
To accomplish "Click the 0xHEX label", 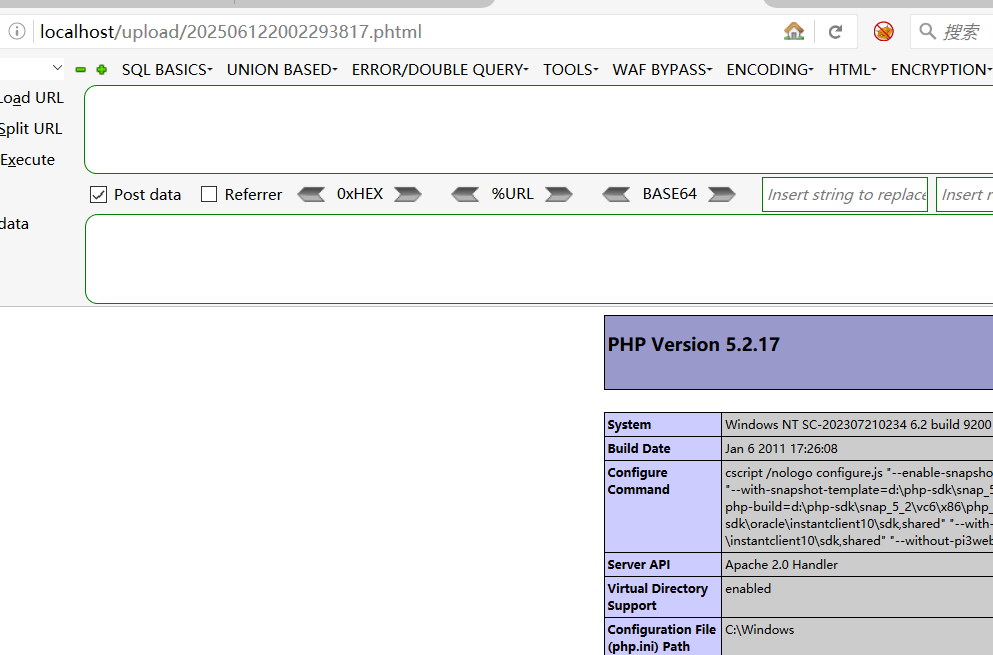I will (360, 194).
